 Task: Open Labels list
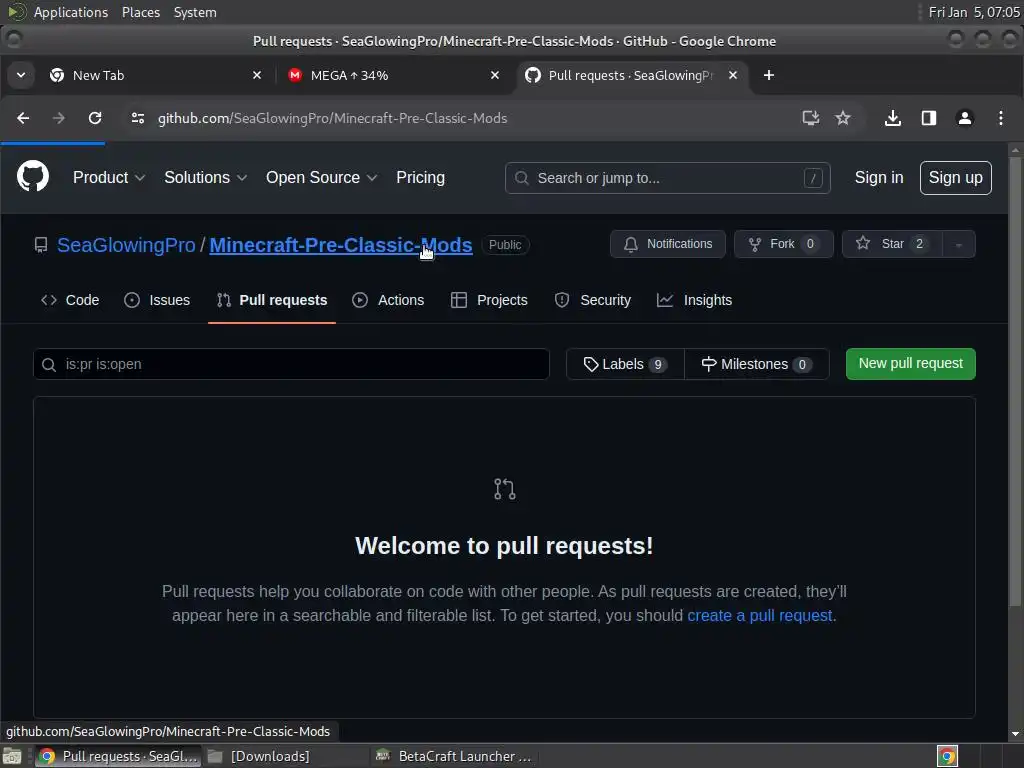[625, 364]
